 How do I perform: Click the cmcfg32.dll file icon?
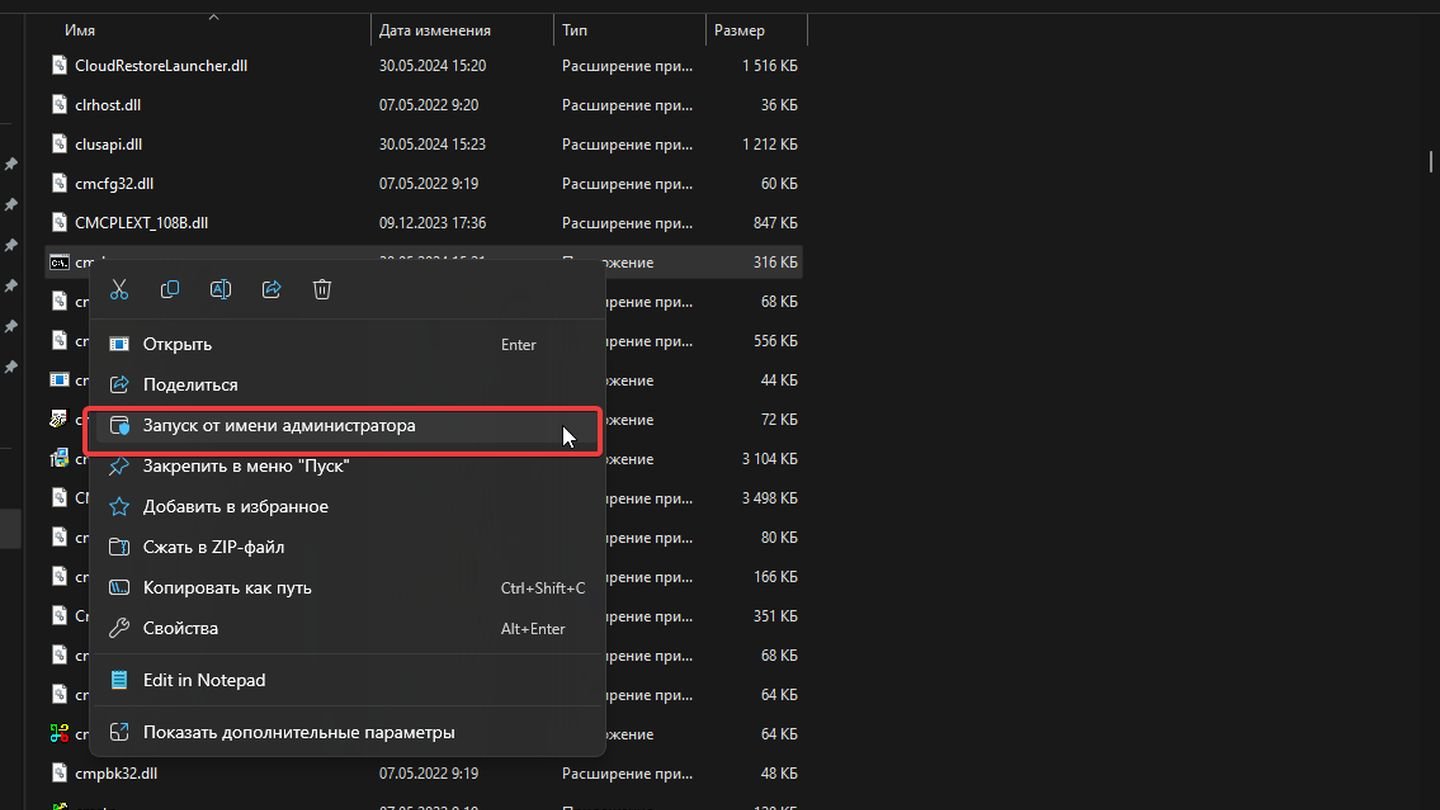[59, 184]
